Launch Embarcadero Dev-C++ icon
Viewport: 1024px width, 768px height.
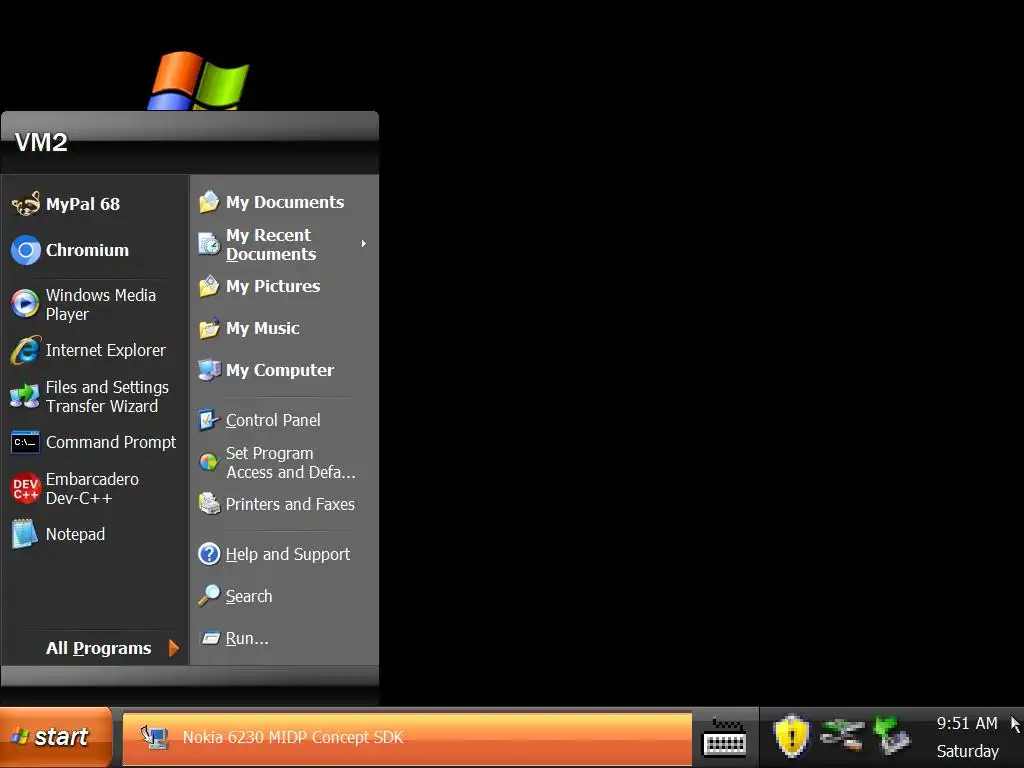click(26, 488)
